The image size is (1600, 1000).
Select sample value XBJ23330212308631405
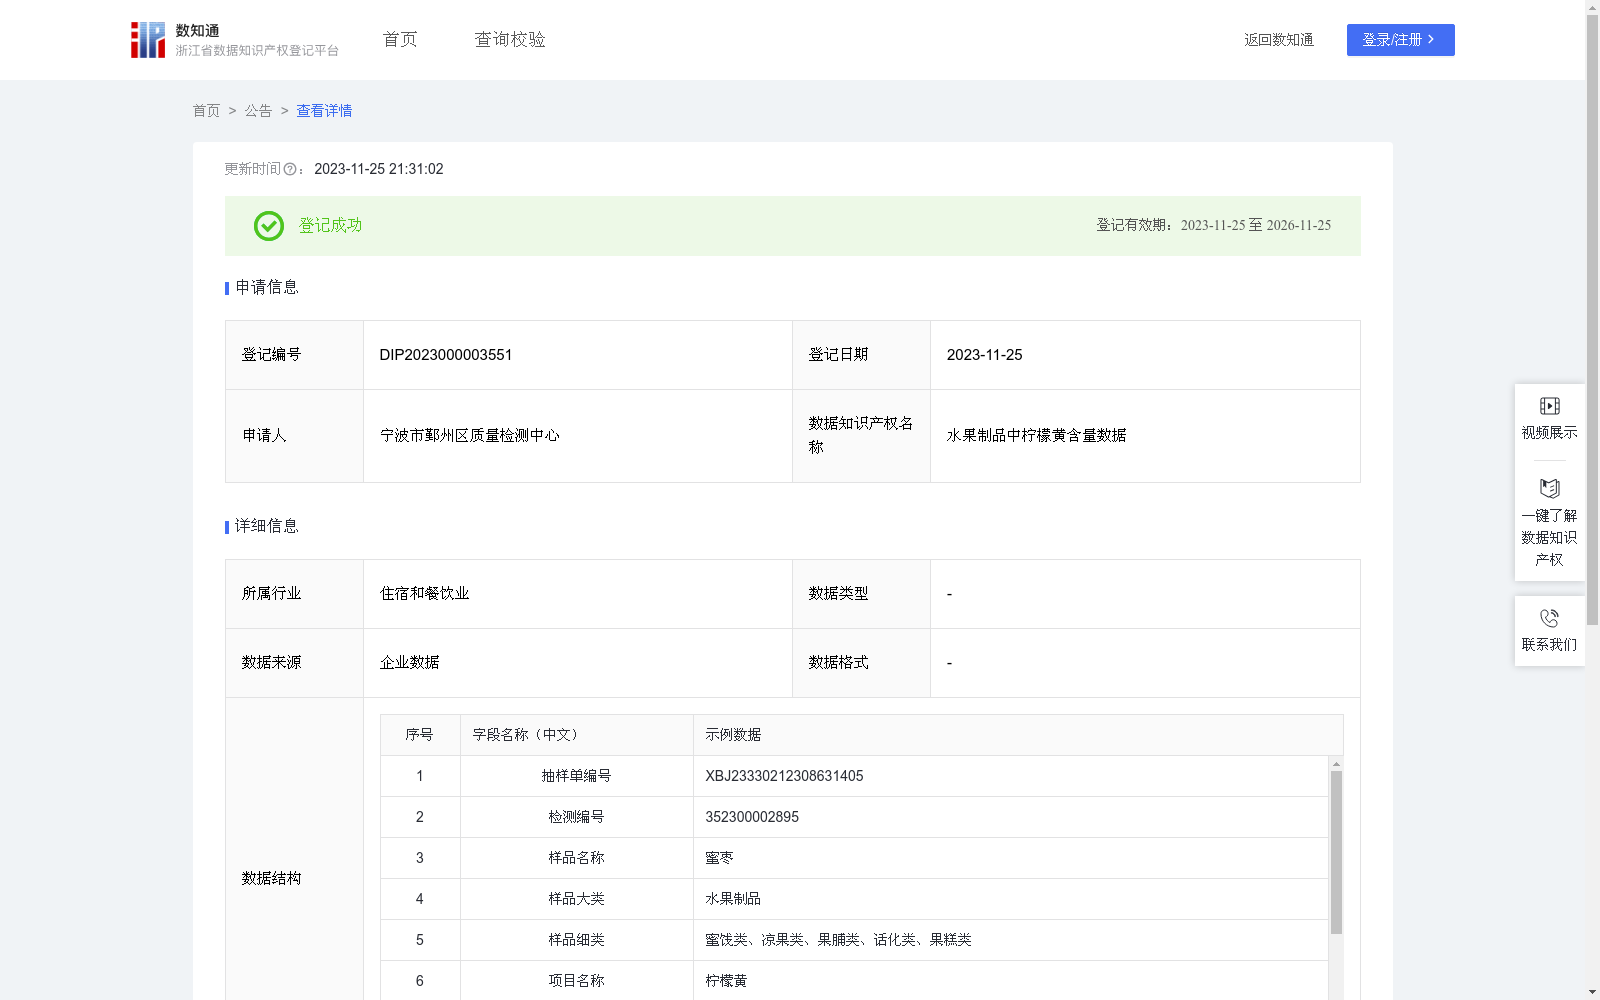pos(784,776)
